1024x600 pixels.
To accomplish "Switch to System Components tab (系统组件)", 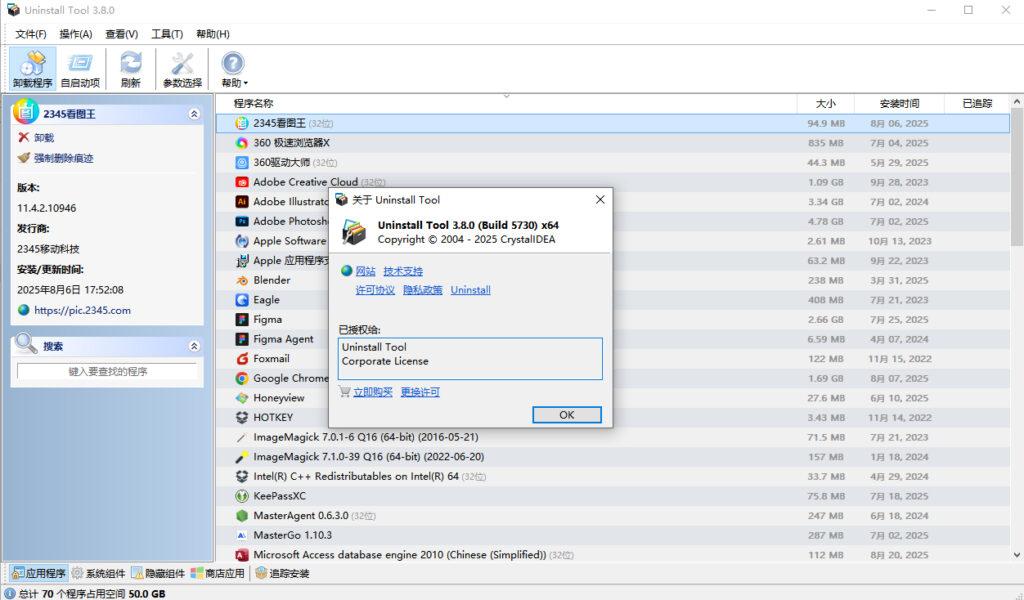I will click(x=98, y=574).
